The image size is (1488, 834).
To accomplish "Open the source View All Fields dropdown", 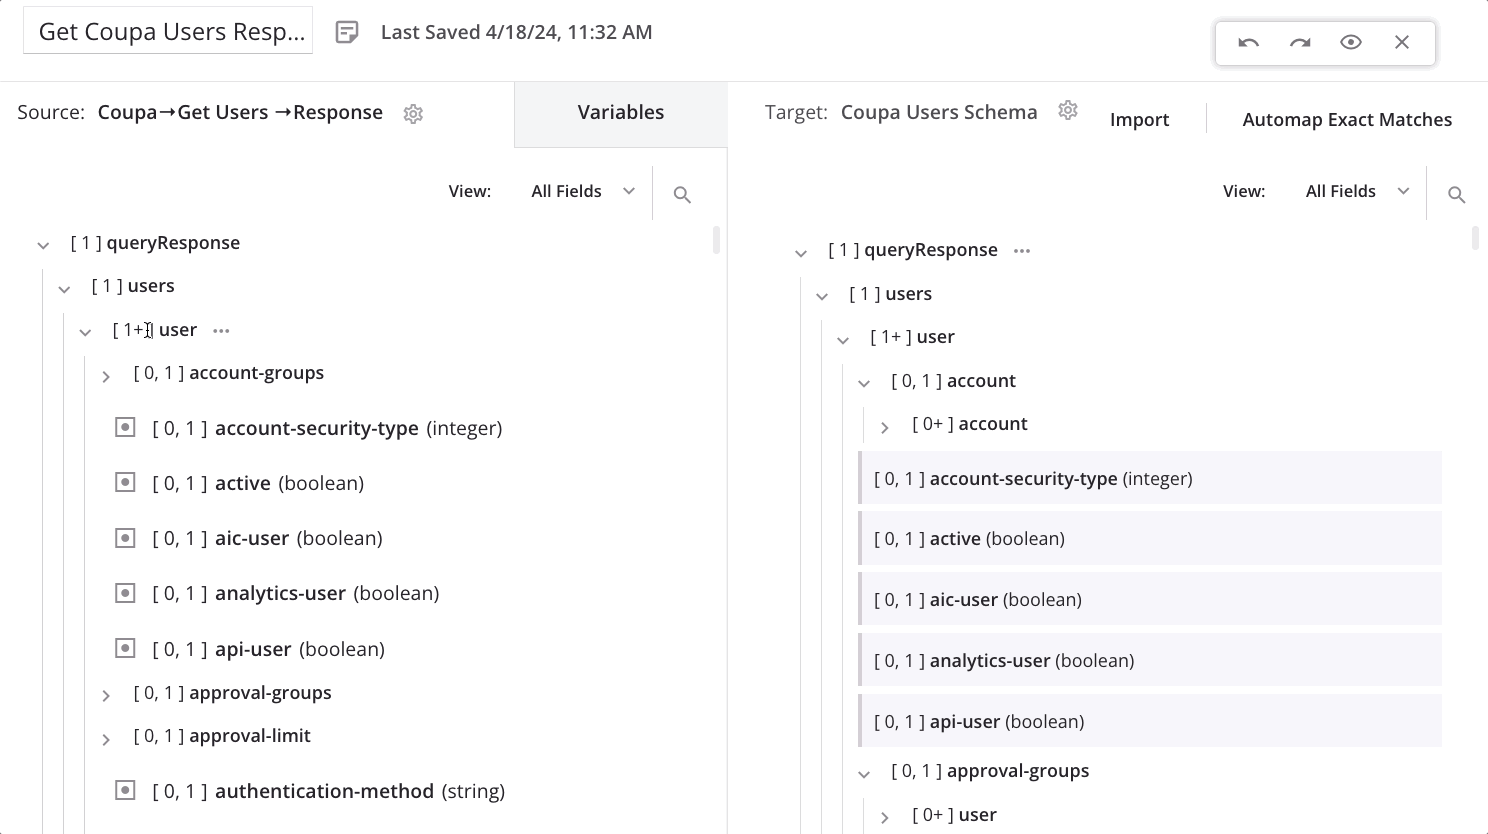I will point(583,191).
